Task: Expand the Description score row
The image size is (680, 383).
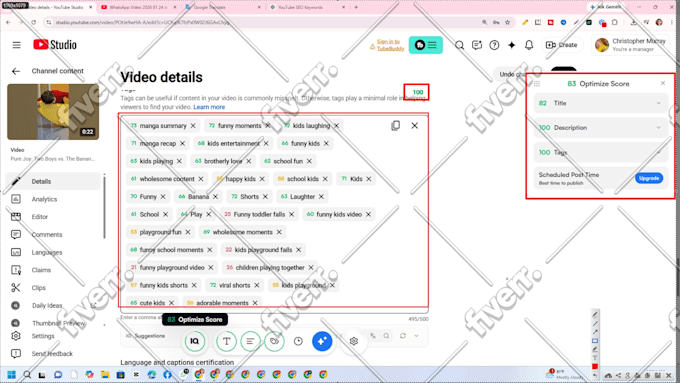Action: pyautogui.click(x=601, y=128)
